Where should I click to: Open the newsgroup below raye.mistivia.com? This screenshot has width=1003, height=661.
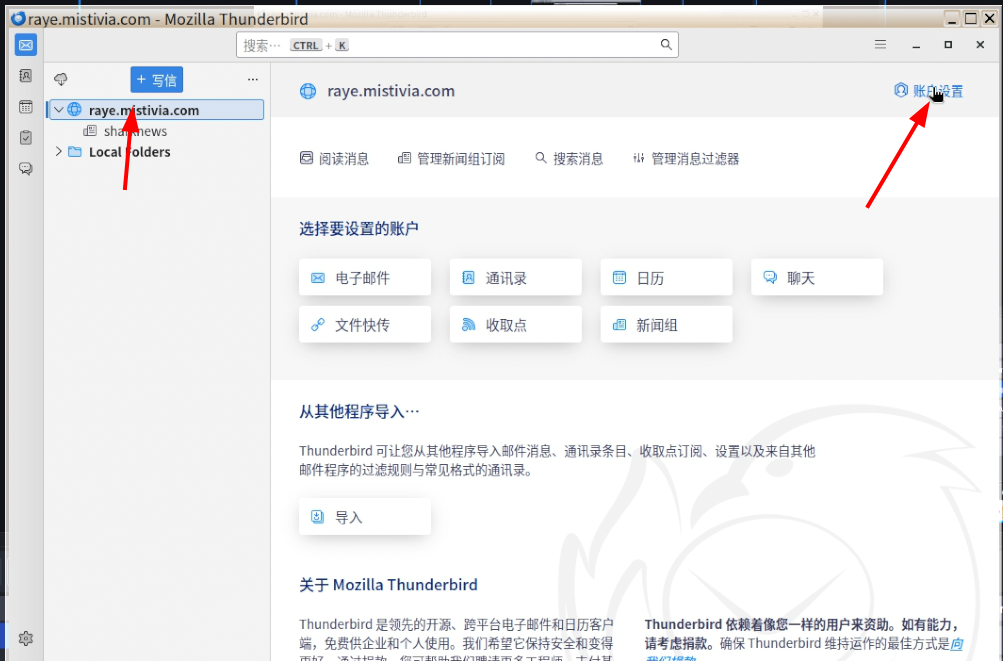(135, 131)
